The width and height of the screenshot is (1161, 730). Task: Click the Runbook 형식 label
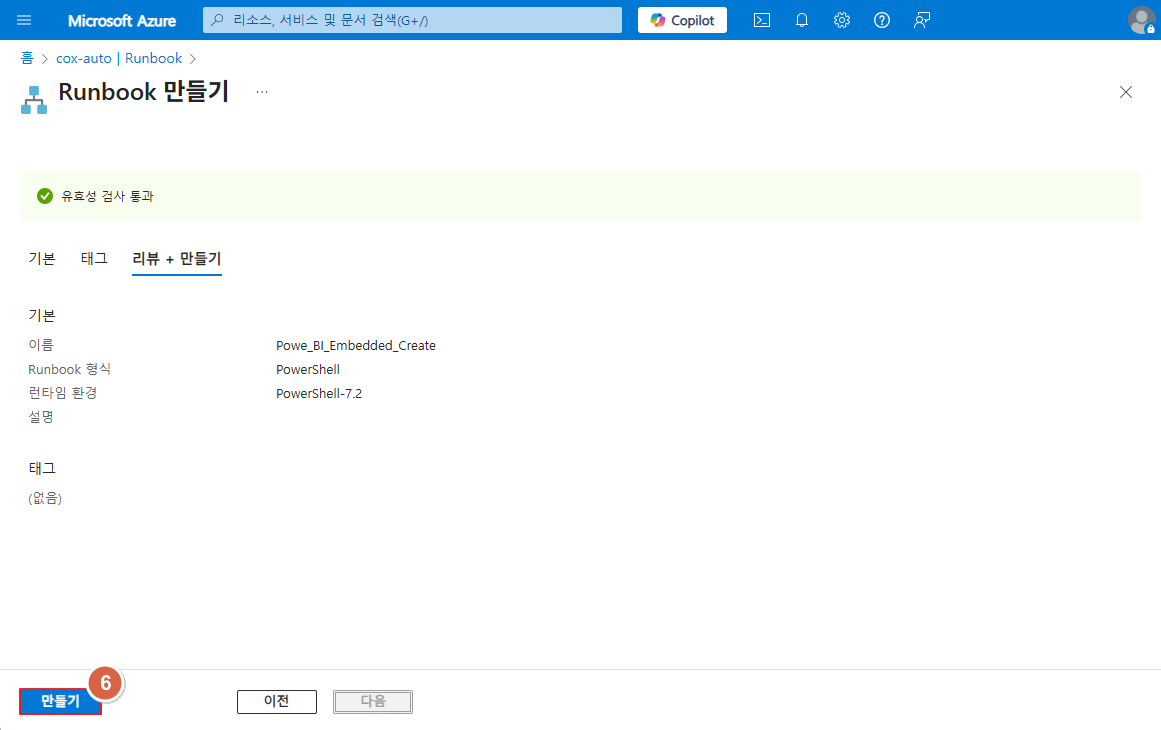pyautogui.click(x=70, y=369)
